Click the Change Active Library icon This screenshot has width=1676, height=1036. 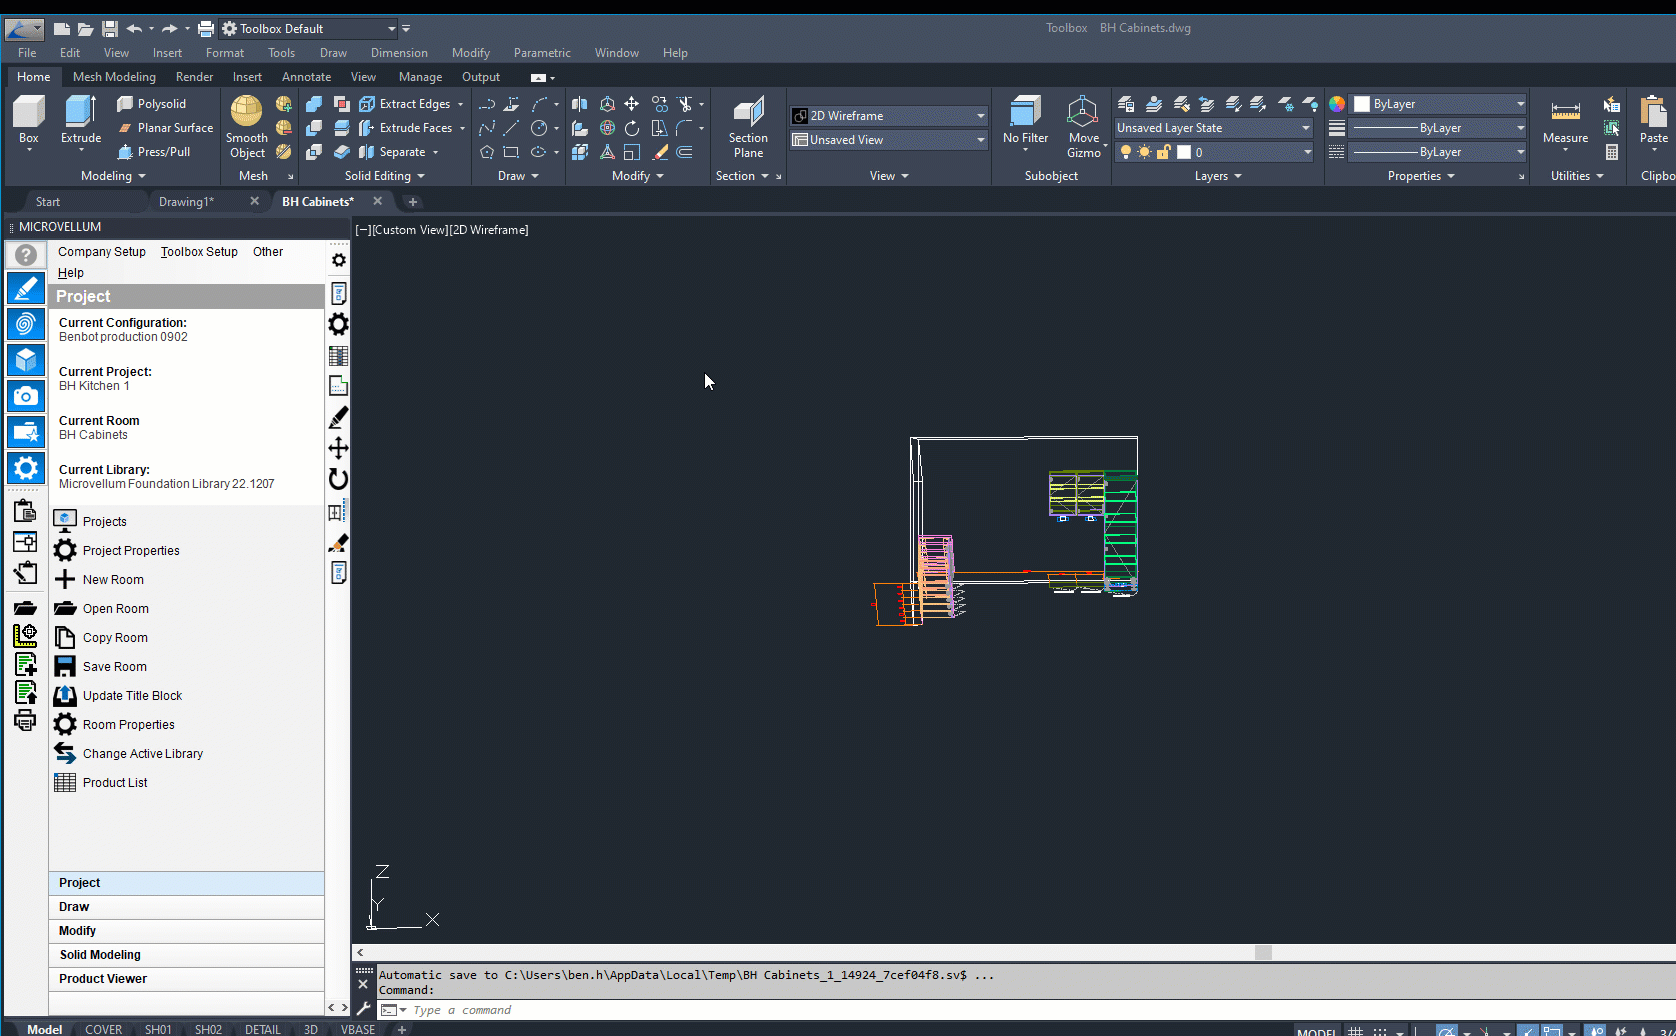tap(65, 754)
